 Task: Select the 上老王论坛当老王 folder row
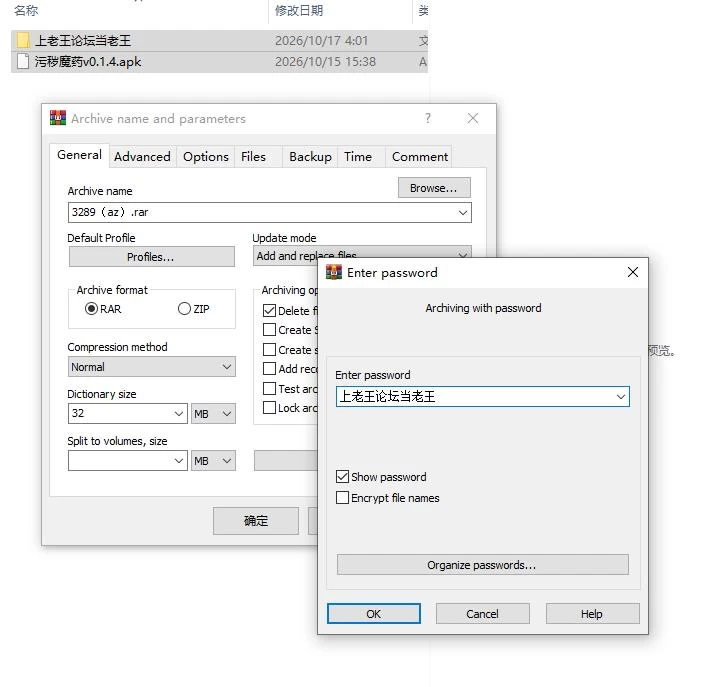[x=219, y=40]
